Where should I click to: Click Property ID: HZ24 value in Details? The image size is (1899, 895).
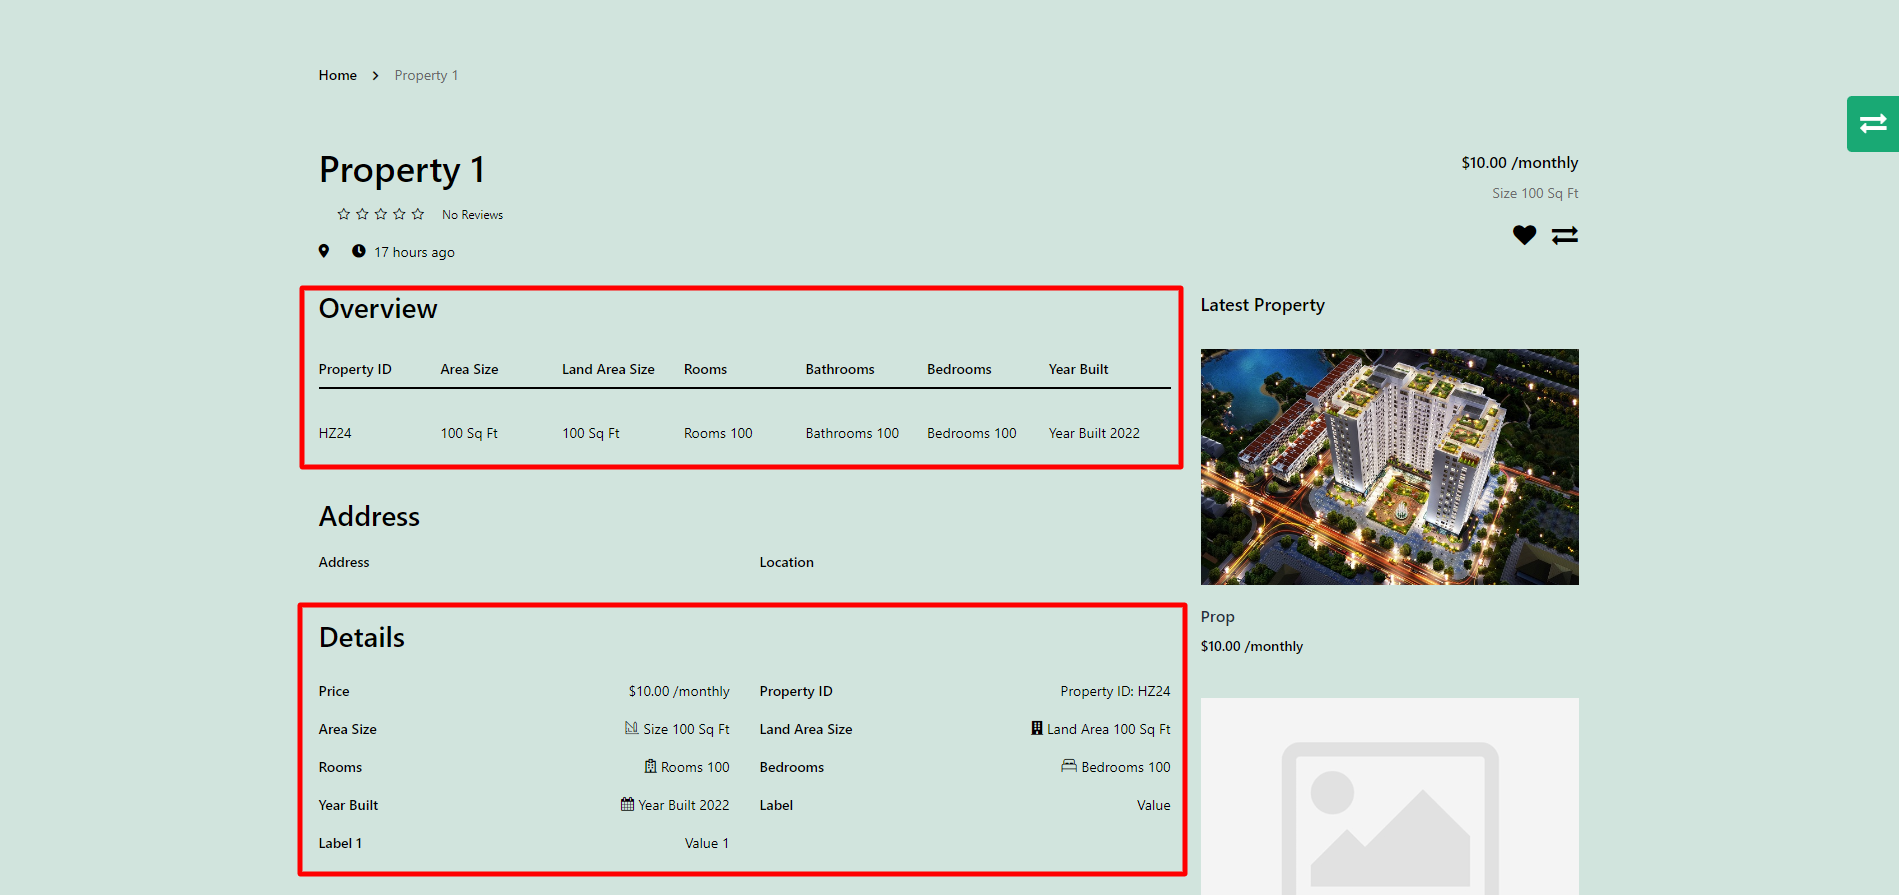[1115, 691]
